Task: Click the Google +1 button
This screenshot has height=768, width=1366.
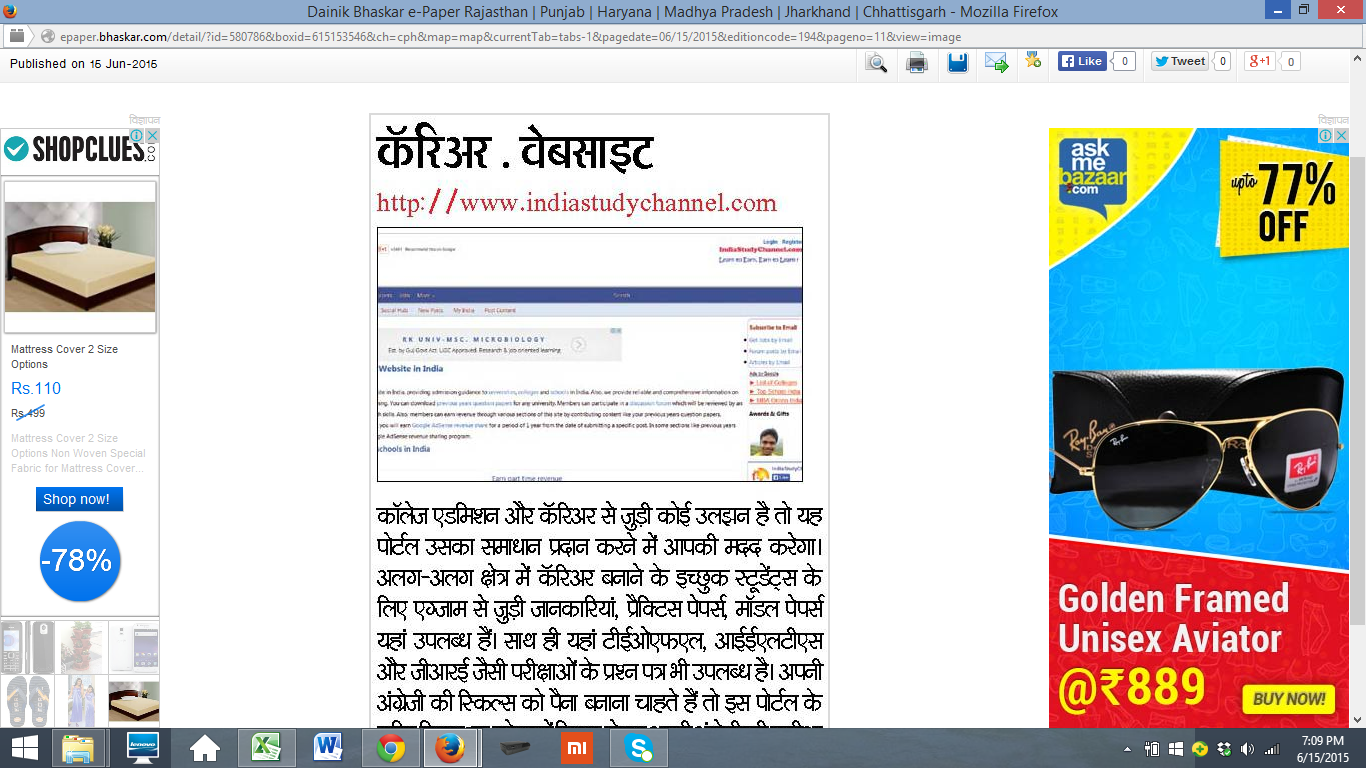Action: (x=1259, y=61)
